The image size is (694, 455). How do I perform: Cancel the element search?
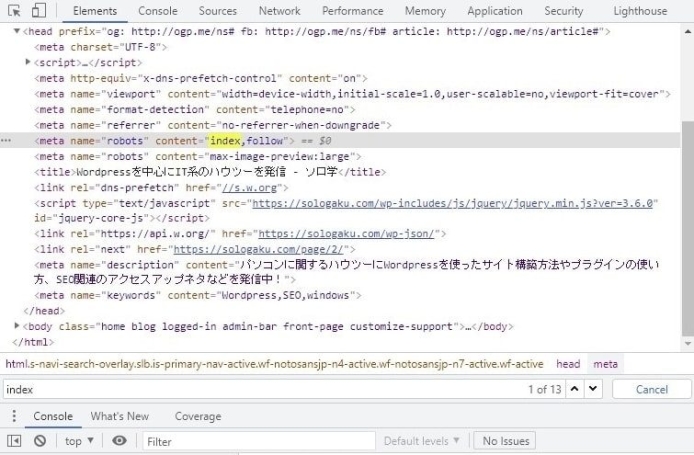652,389
